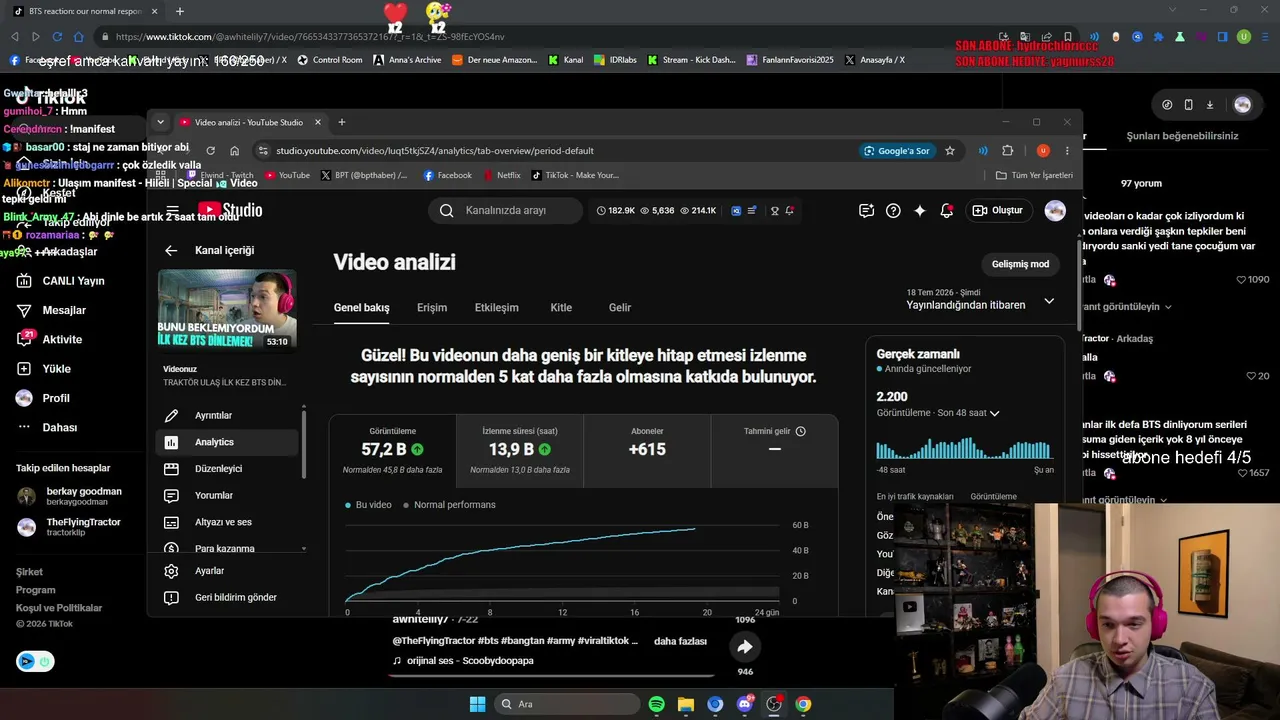Click the Google'a Sor button
The width and height of the screenshot is (1280, 720).
pyautogui.click(x=898, y=151)
